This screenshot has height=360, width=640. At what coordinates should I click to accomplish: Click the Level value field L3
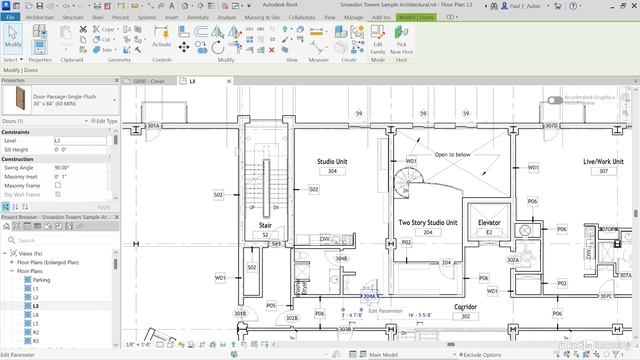[80, 140]
